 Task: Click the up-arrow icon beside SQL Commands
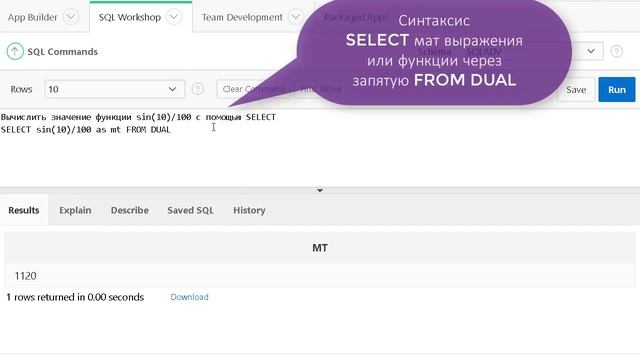(x=15, y=51)
